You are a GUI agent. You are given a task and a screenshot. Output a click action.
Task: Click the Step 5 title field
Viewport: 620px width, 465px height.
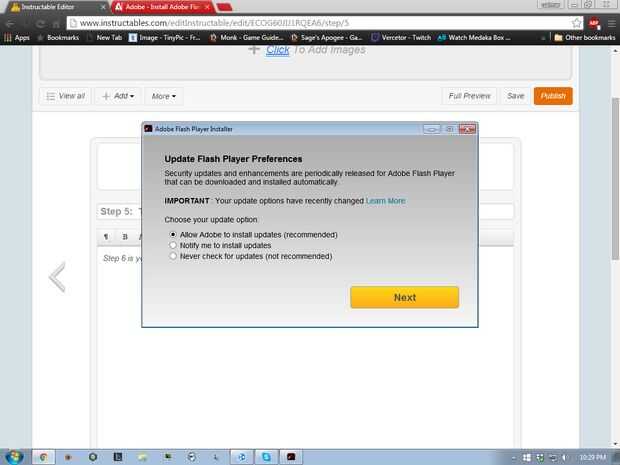305,212
